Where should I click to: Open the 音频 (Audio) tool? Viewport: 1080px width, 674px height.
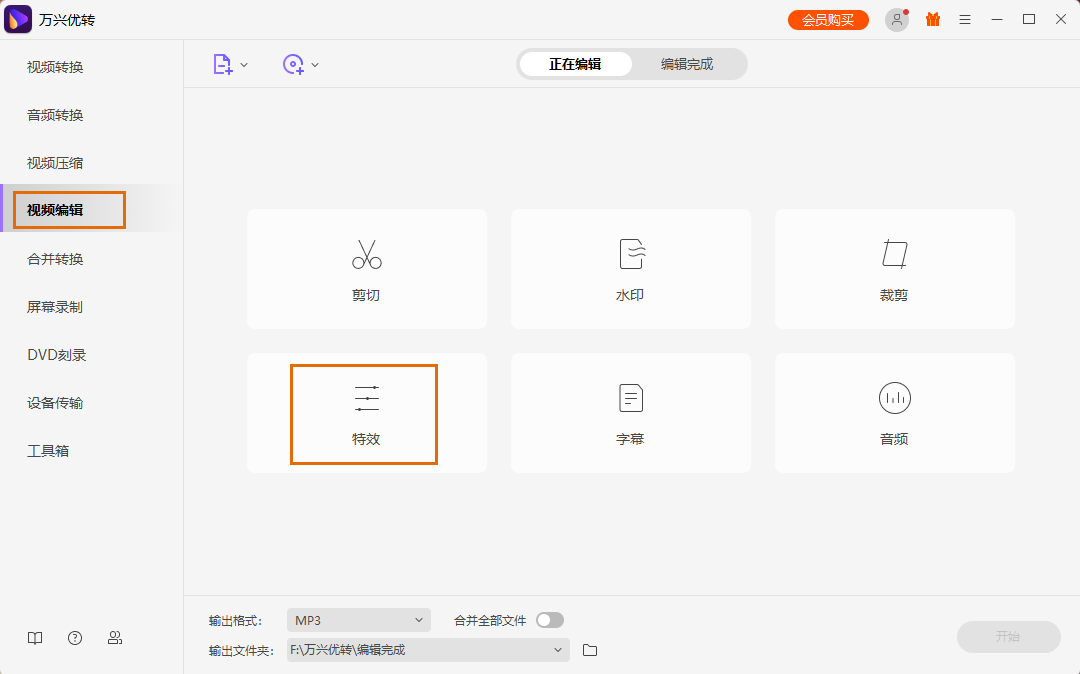[x=893, y=413]
